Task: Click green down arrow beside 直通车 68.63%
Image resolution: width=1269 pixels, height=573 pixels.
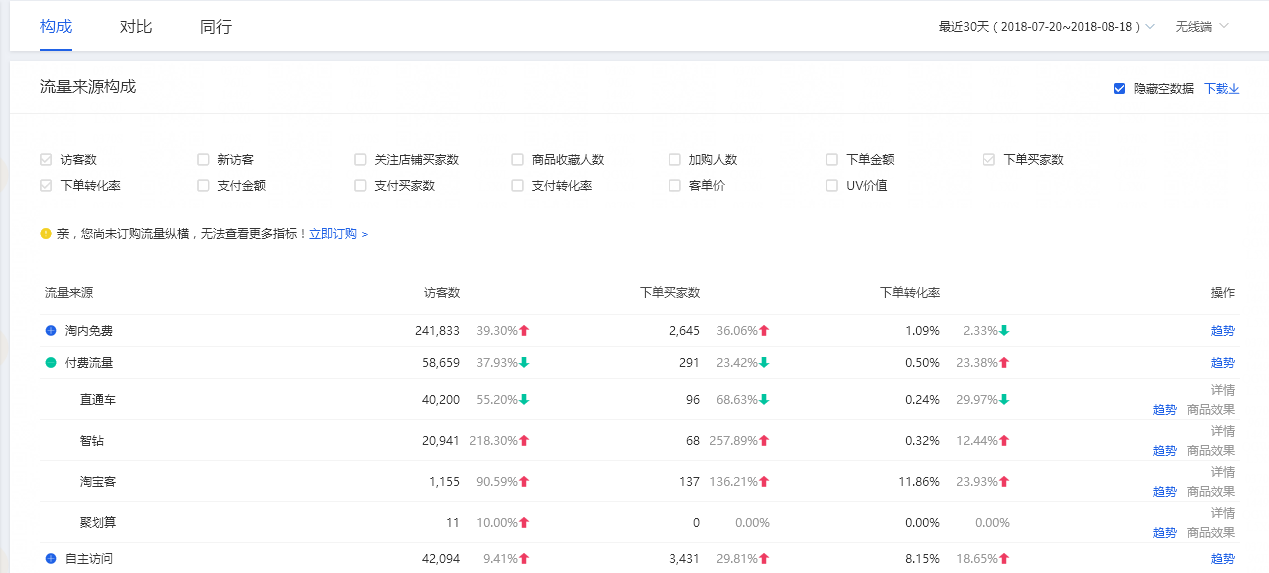Action: [x=764, y=399]
